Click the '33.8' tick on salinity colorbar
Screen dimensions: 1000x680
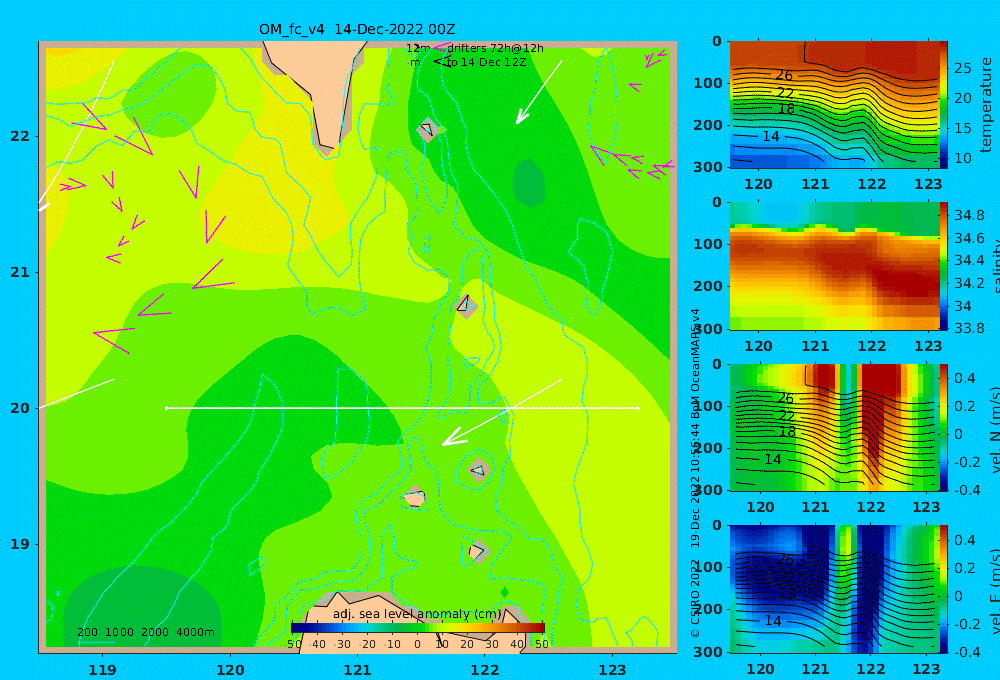click(x=969, y=328)
